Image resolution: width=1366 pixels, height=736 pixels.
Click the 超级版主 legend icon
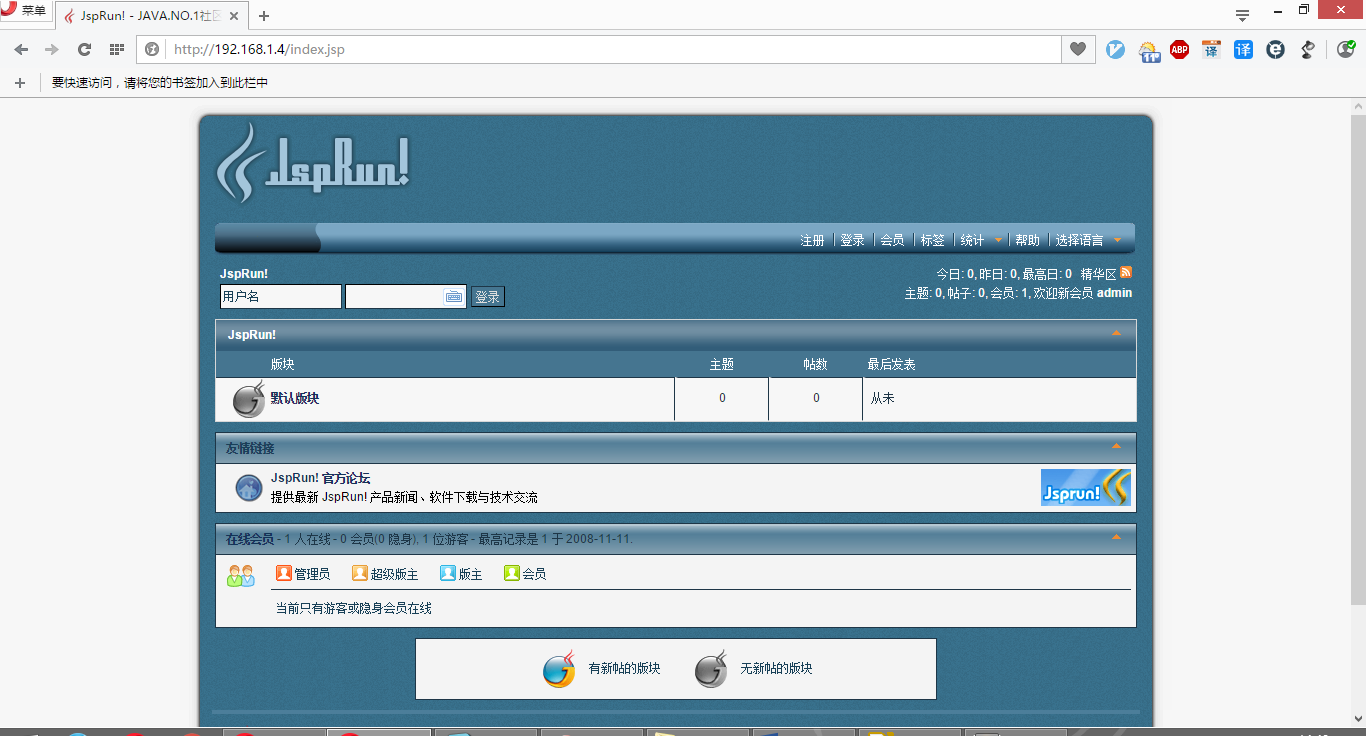click(360, 573)
